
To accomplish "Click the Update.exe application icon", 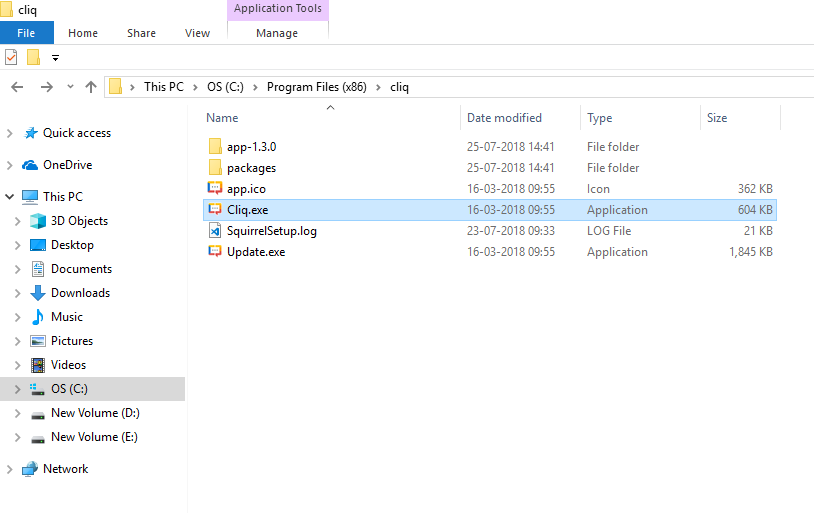I will [215, 251].
